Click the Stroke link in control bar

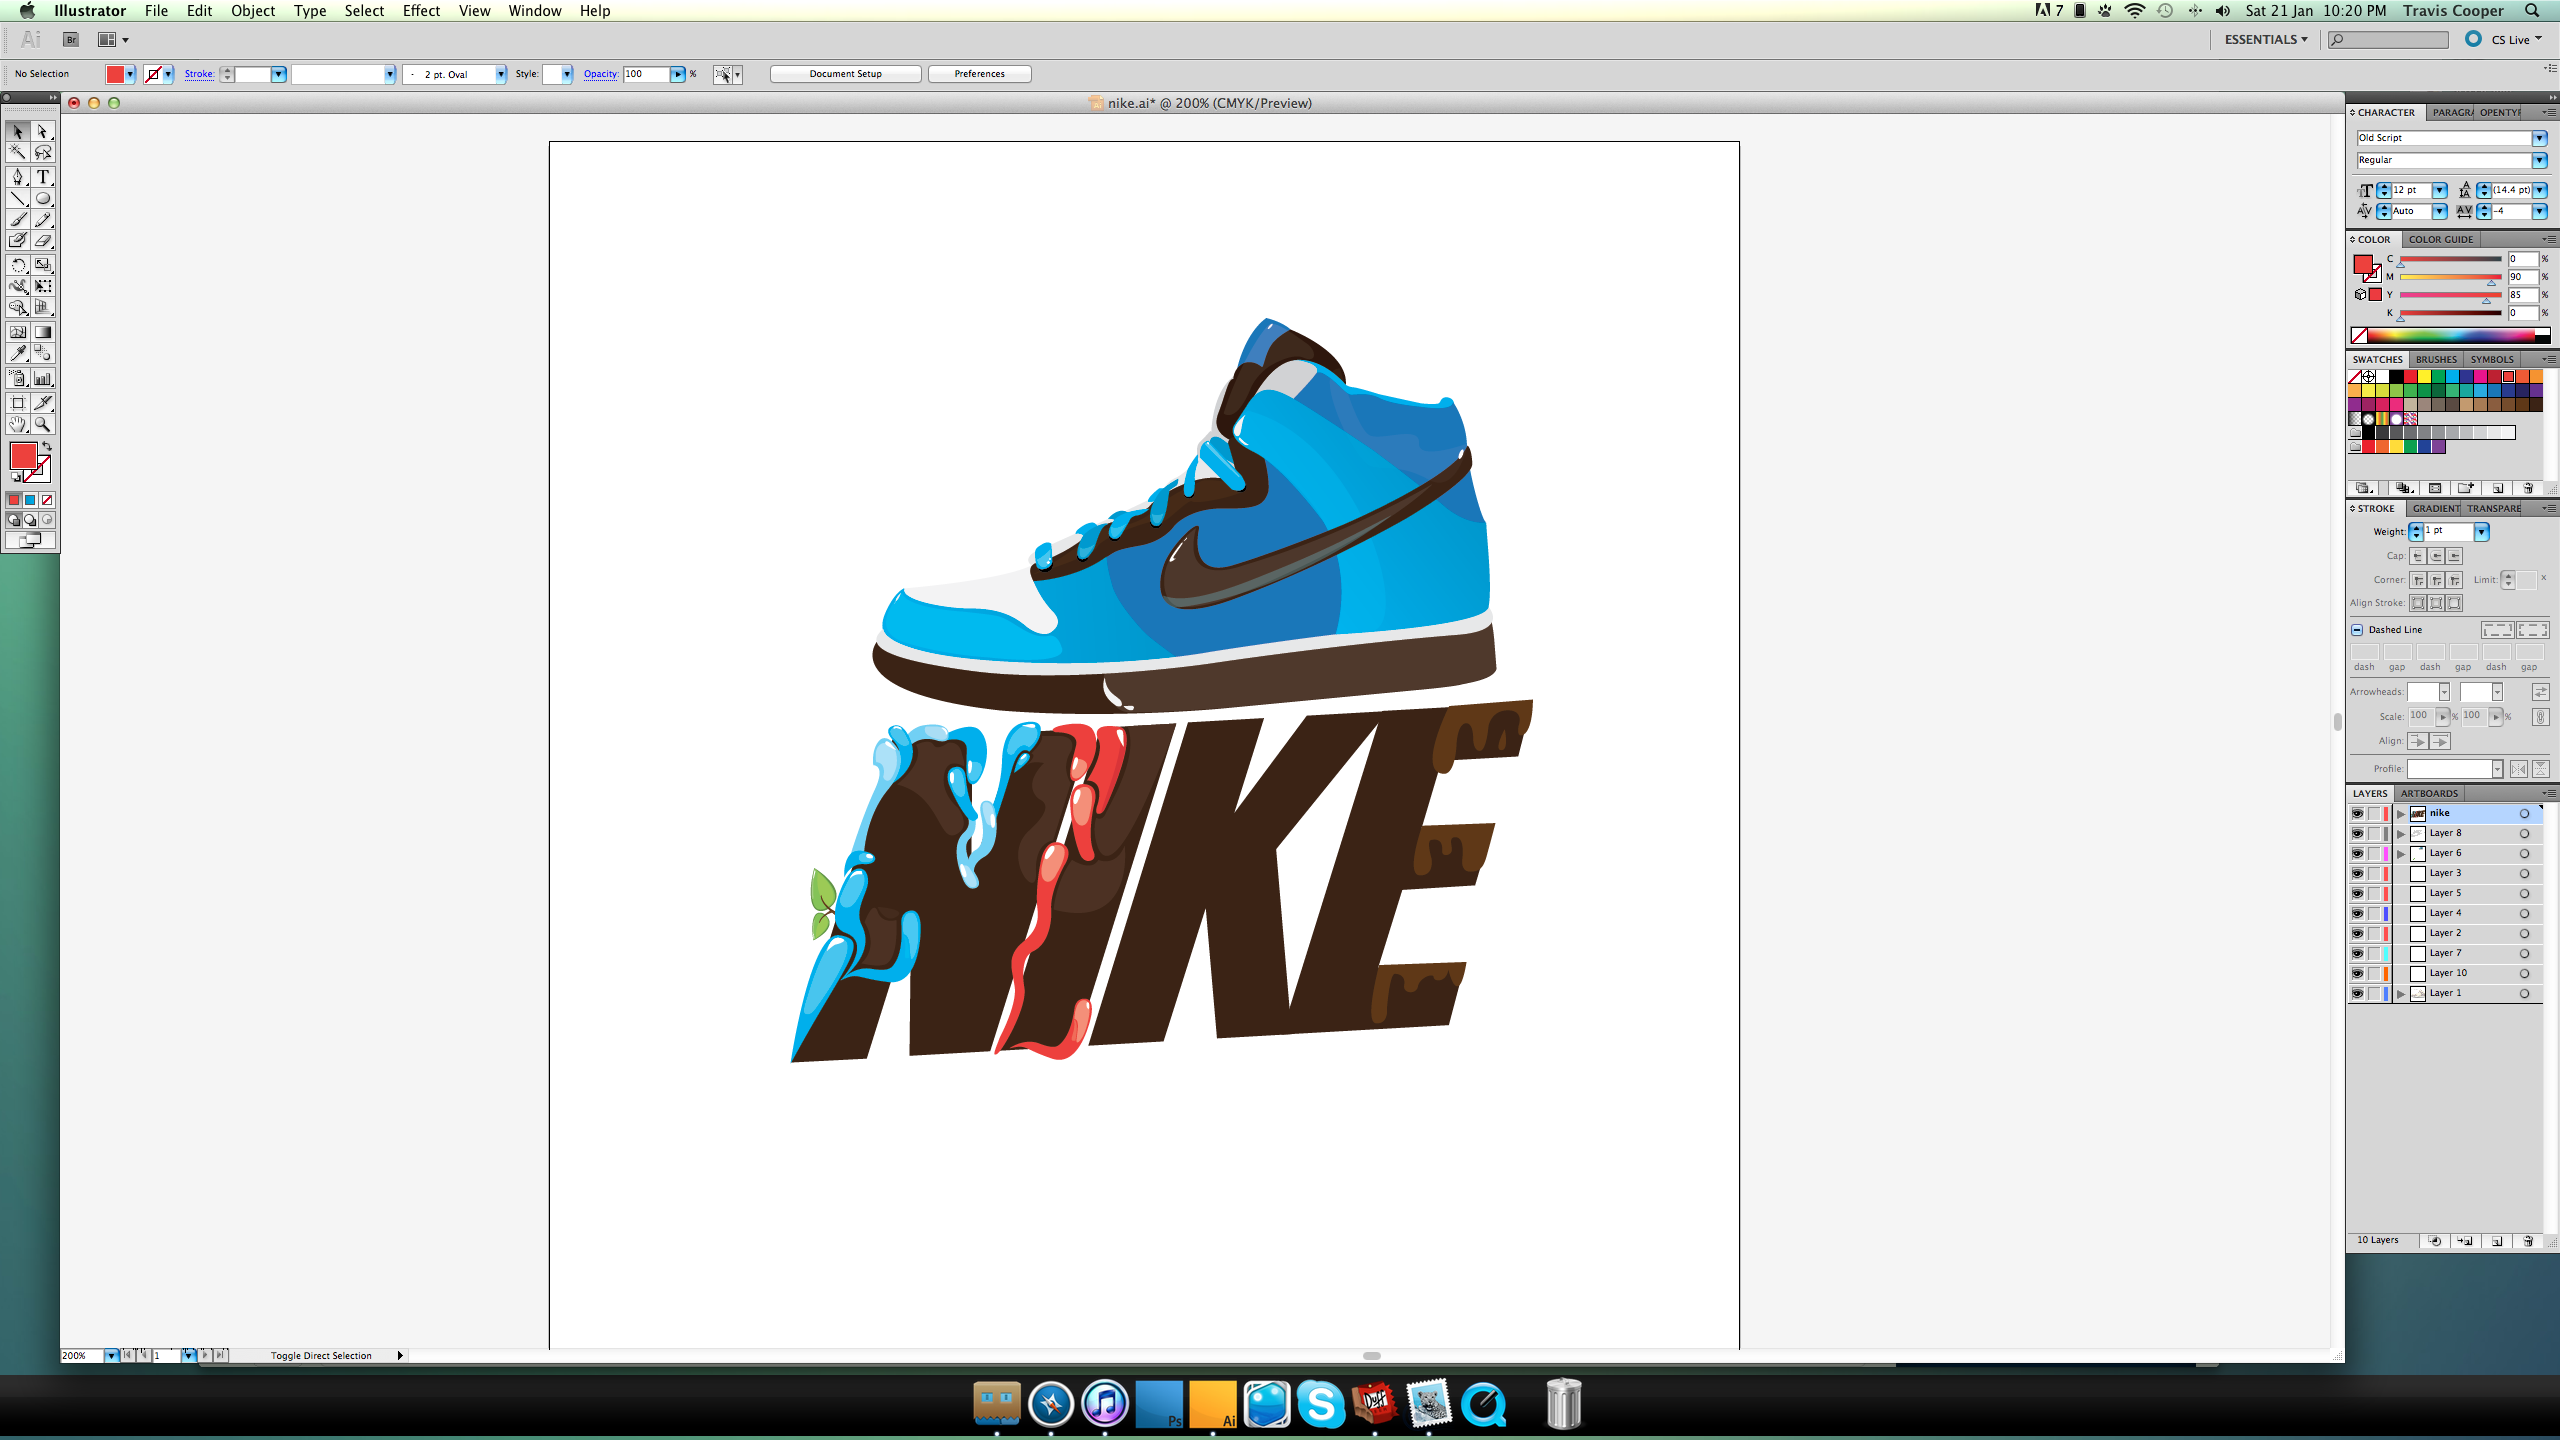point(199,74)
